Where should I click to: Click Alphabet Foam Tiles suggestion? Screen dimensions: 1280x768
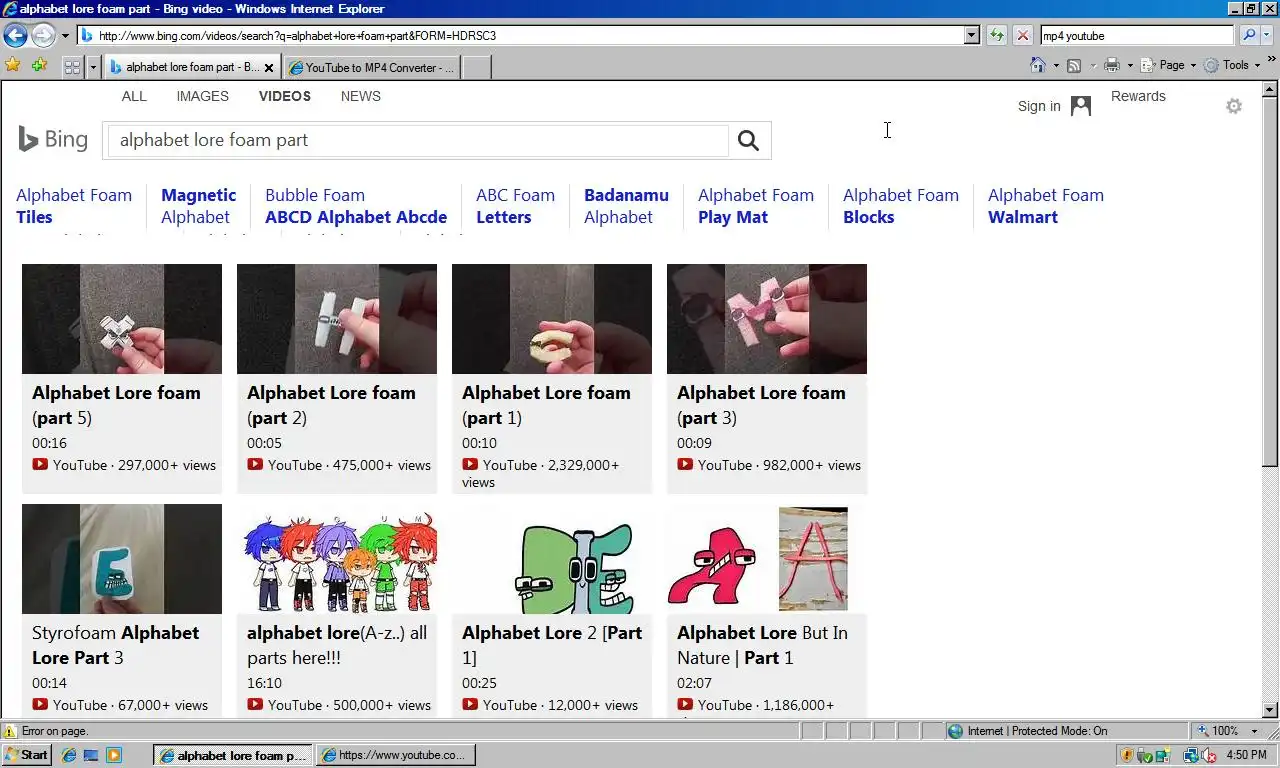pos(74,206)
